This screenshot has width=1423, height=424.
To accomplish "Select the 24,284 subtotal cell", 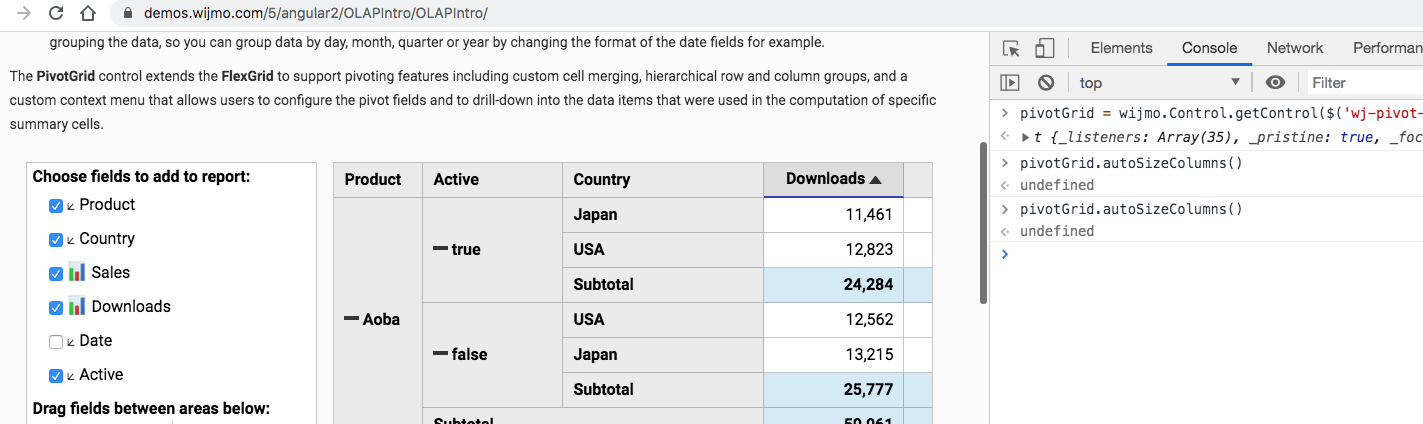I will click(x=833, y=285).
